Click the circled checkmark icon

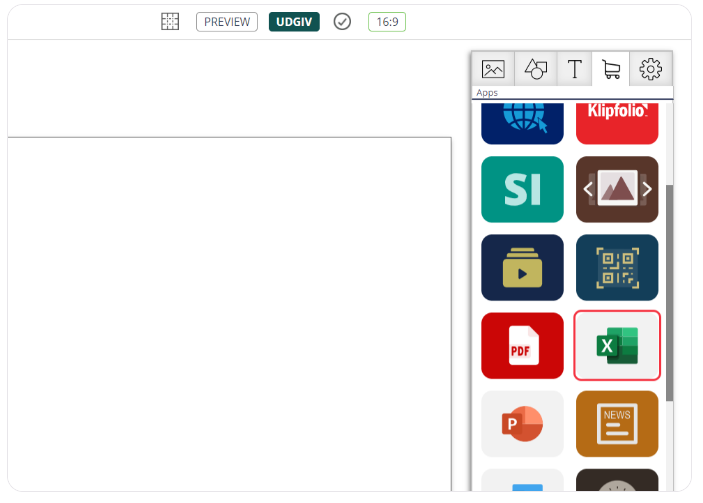(x=342, y=22)
